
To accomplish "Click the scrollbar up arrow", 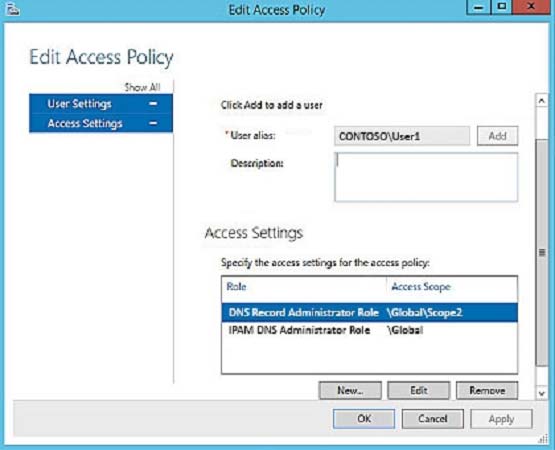I will point(542,101).
